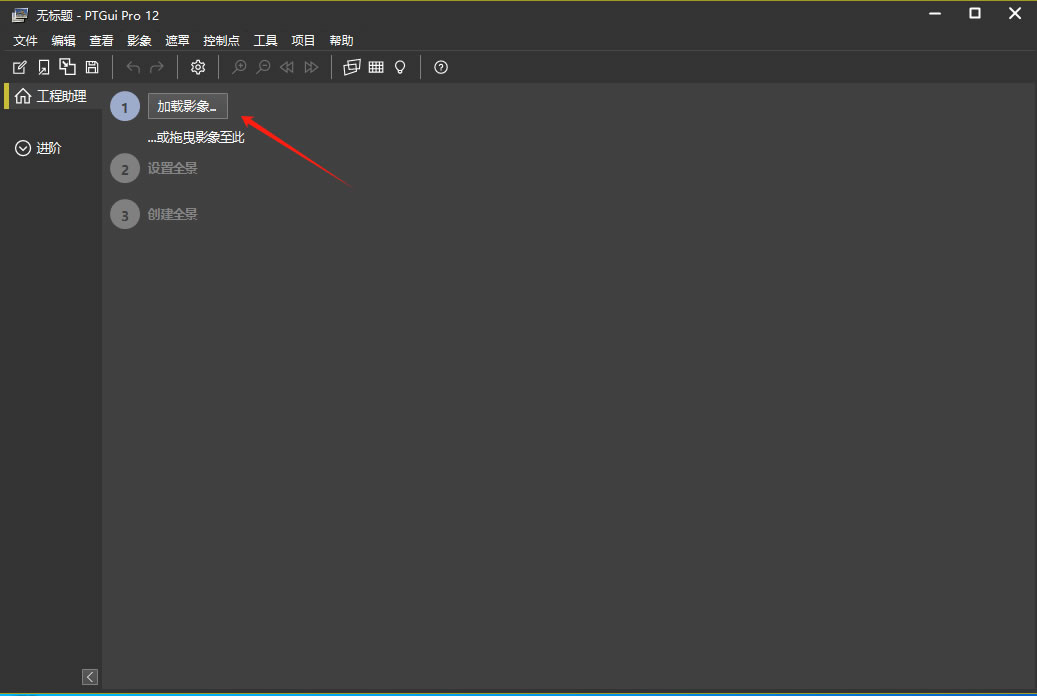Click the new project icon in toolbar
Image resolution: width=1037 pixels, height=696 pixels.
click(19, 67)
